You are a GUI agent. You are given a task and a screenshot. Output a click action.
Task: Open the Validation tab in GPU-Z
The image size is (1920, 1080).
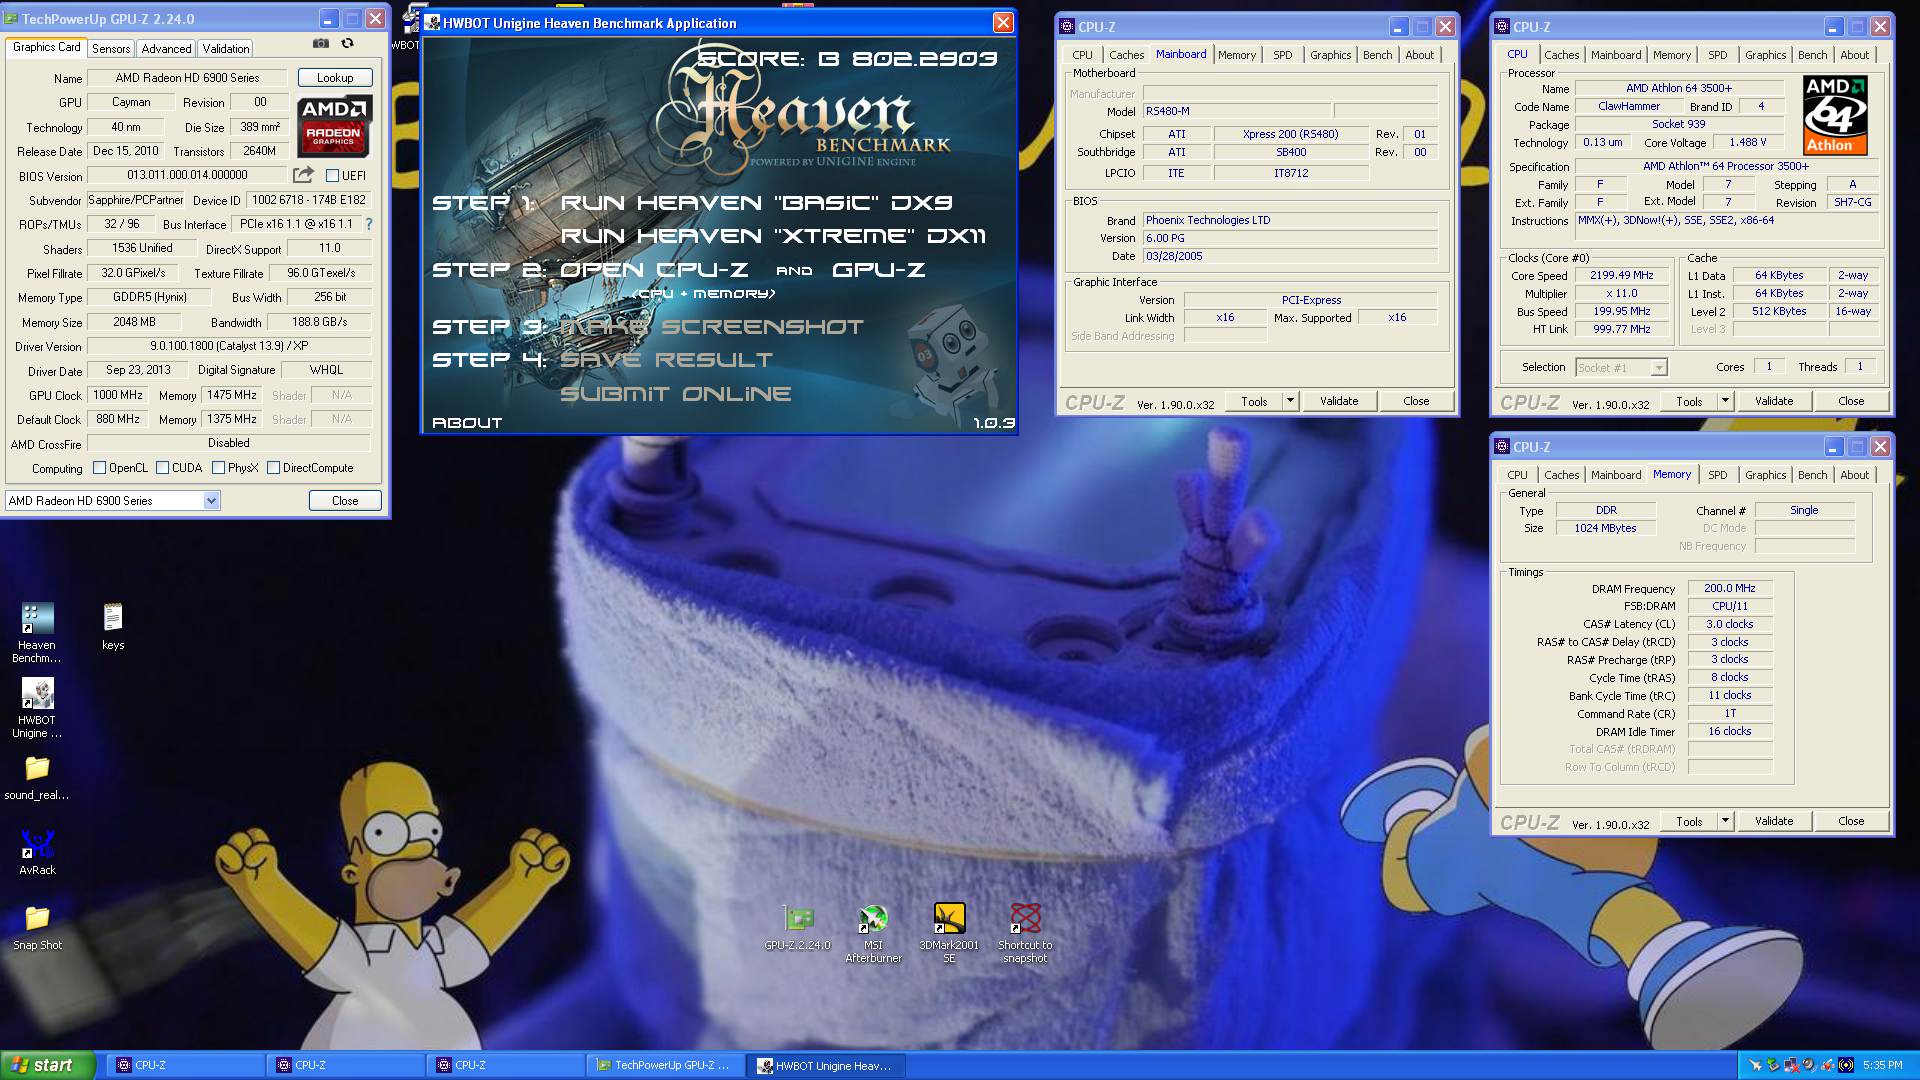pos(226,49)
